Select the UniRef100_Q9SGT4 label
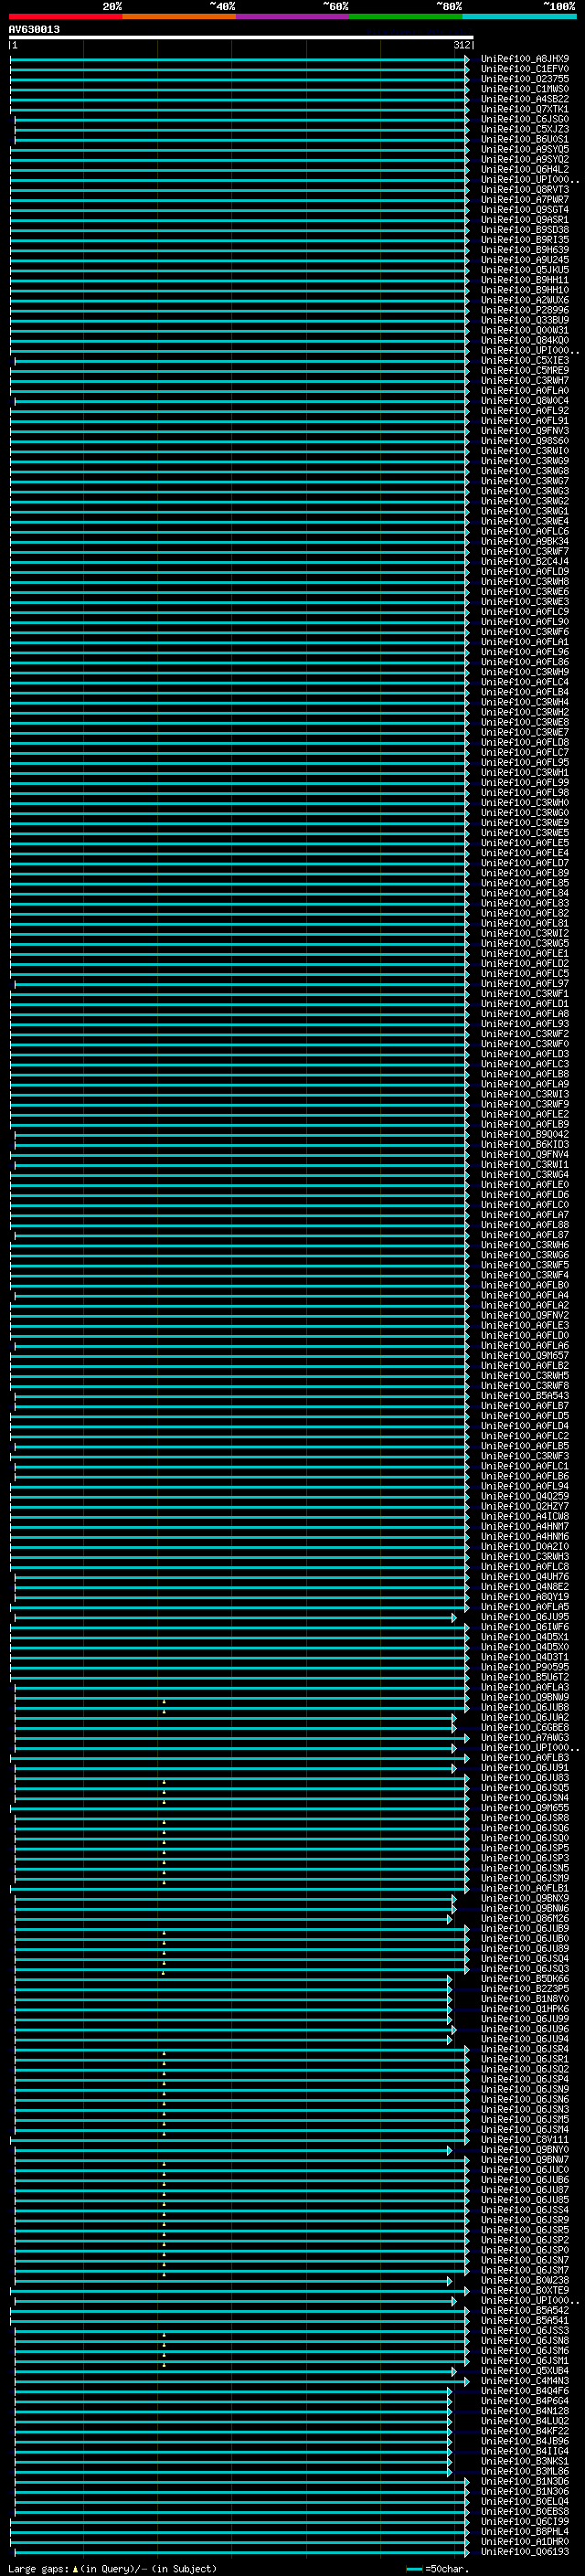The image size is (585, 2576). [x=525, y=209]
